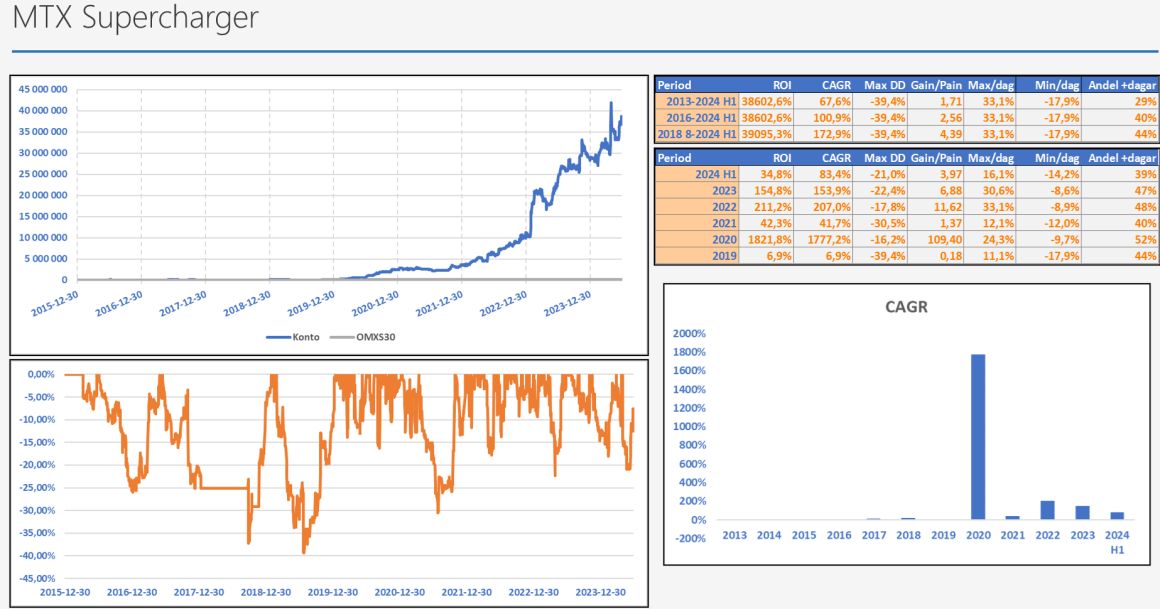Image resolution: width=1160 pixels, height=609 pixels.
Task: Click CAGR value 100,9%
Action: coord(832,118)
